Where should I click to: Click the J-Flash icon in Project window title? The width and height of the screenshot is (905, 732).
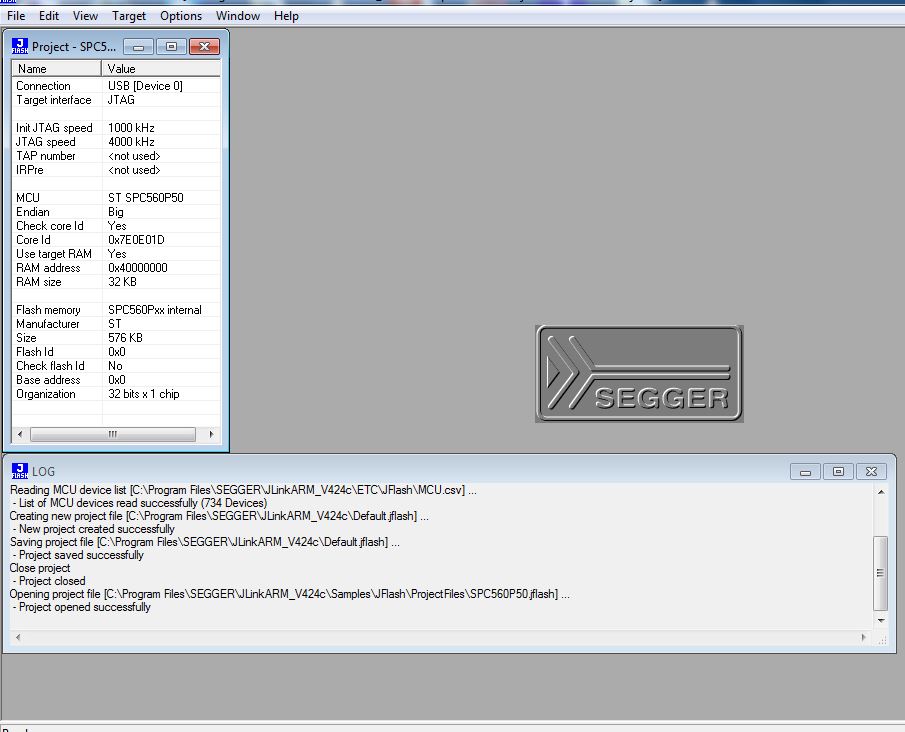pos(20,46)
